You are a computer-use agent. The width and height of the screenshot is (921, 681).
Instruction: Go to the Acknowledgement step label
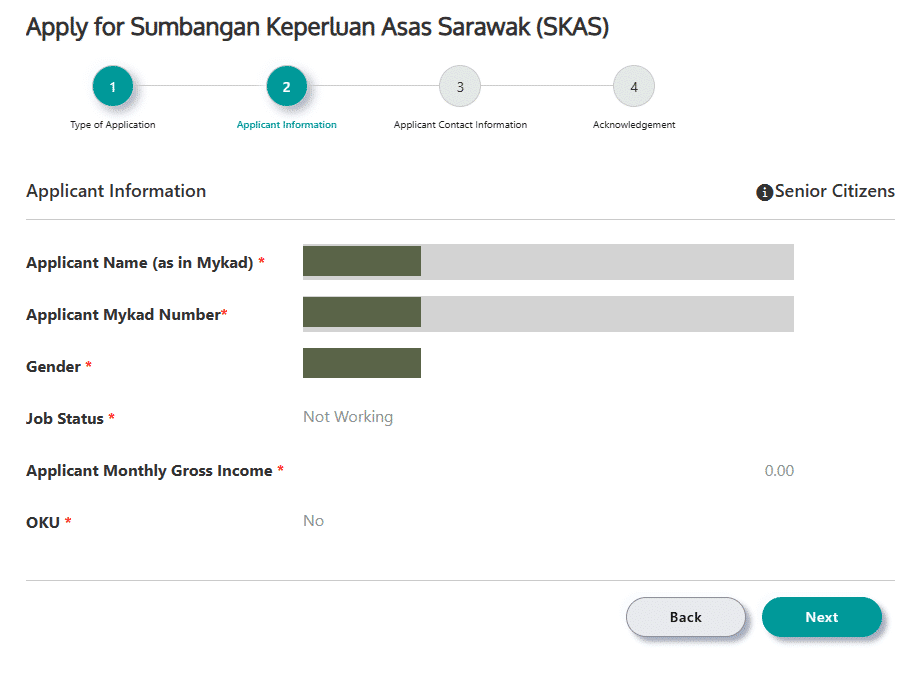point(634,125)
